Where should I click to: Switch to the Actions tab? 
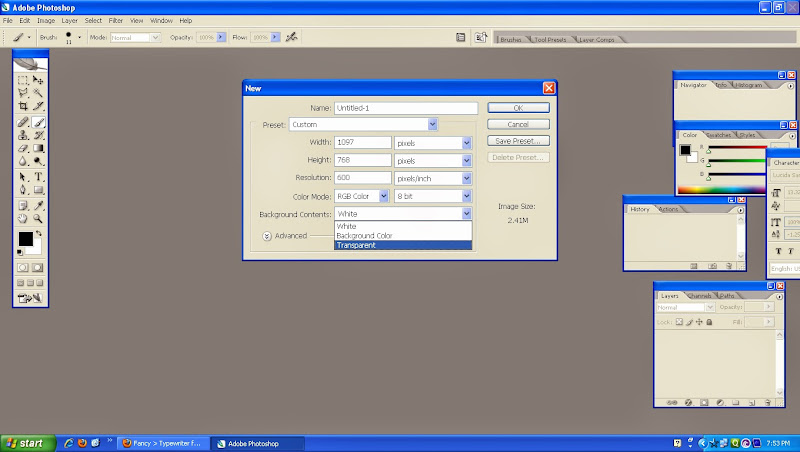tap(668, 210)
